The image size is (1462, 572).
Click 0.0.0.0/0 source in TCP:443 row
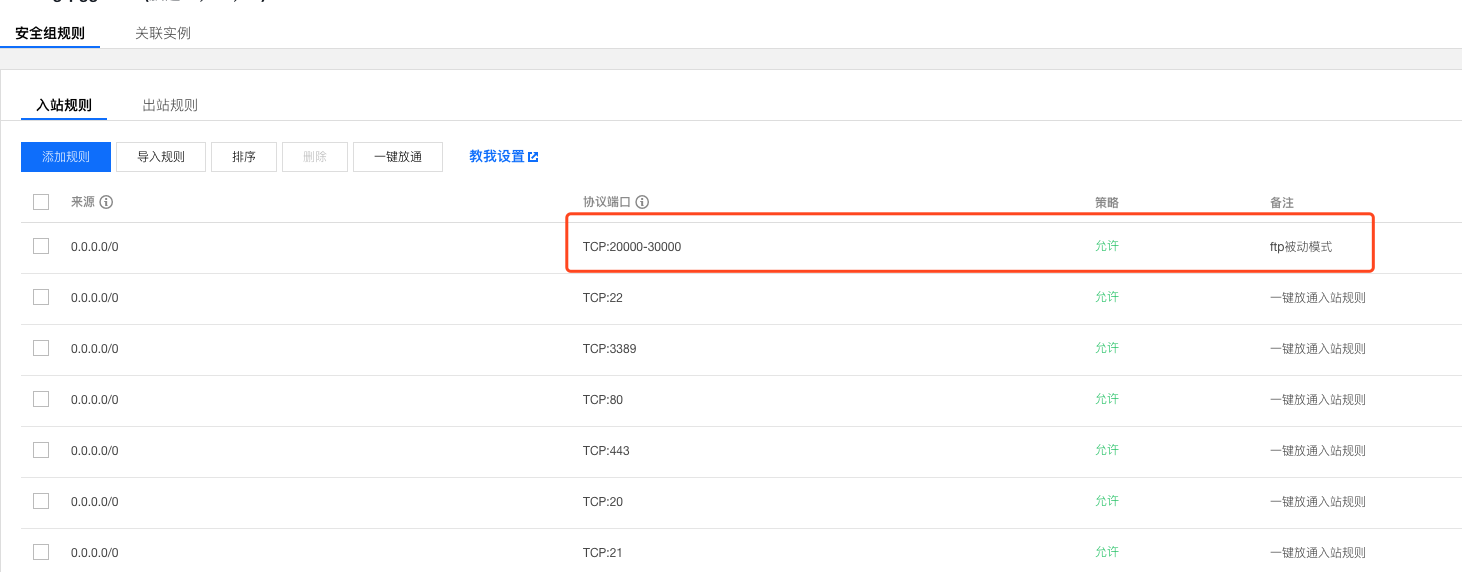pyautogui.click(x=95, y=451)
